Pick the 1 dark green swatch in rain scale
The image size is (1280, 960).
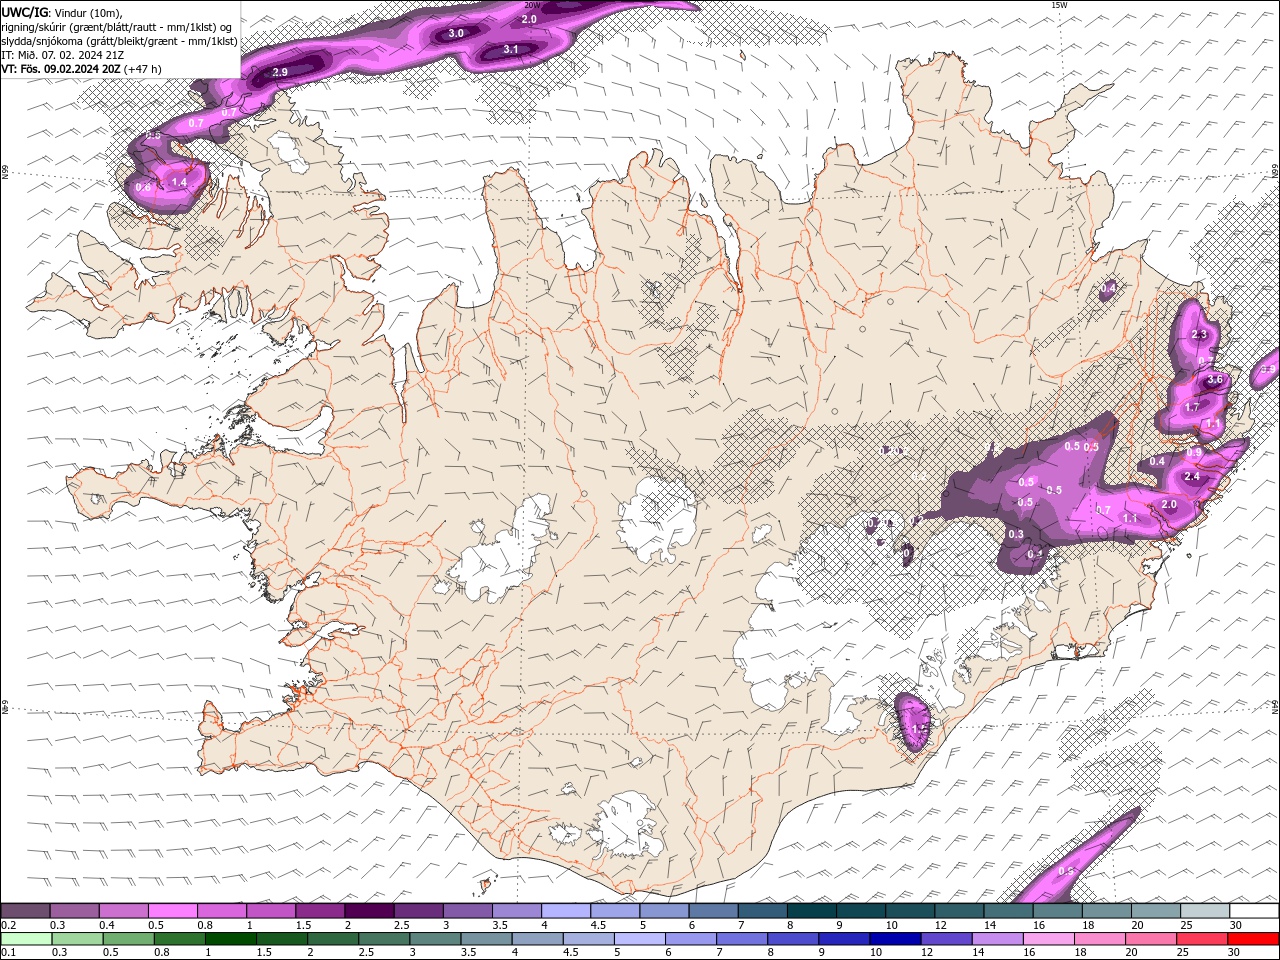click(x=231, y=939)
